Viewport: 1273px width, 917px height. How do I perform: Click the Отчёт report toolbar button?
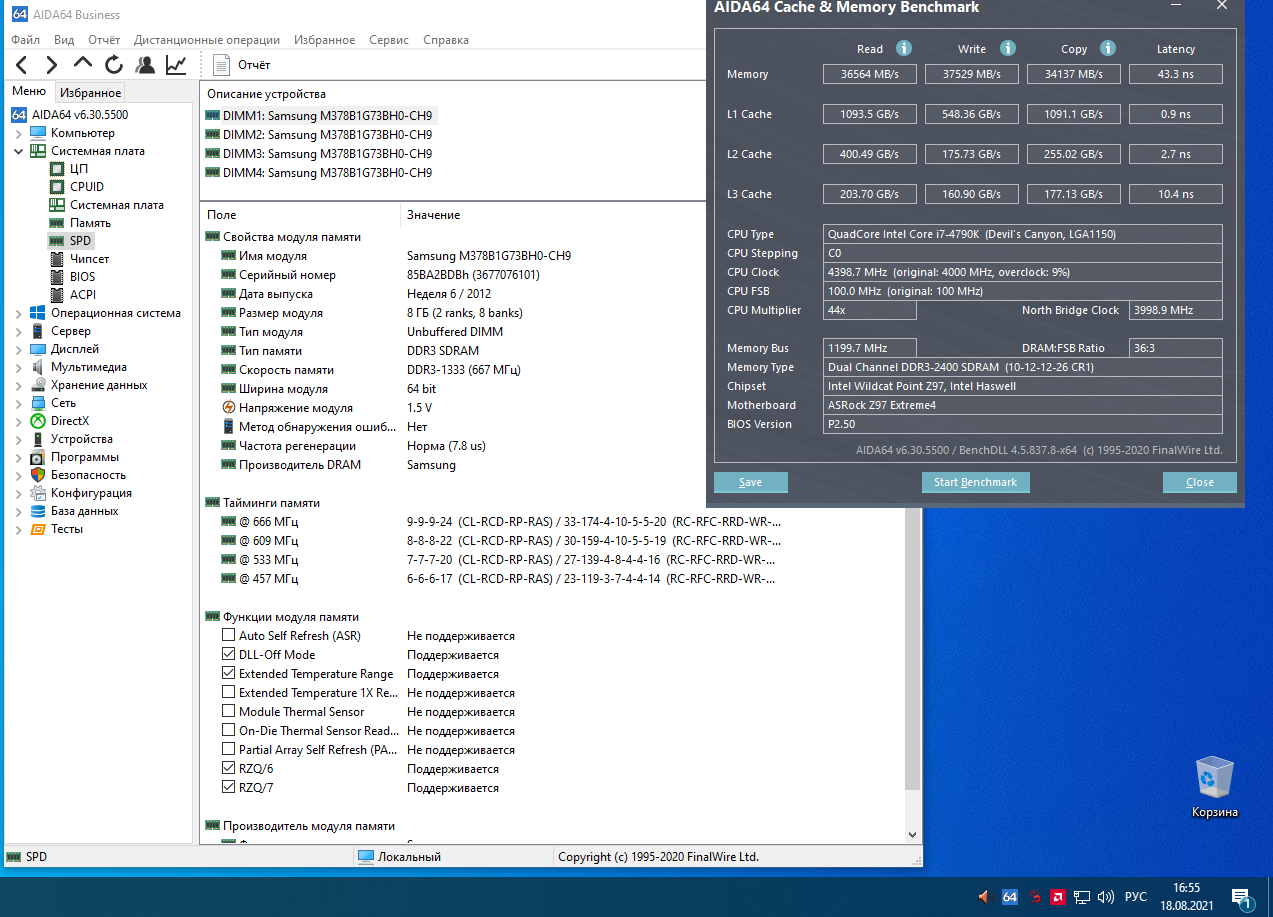pos(243,65)
